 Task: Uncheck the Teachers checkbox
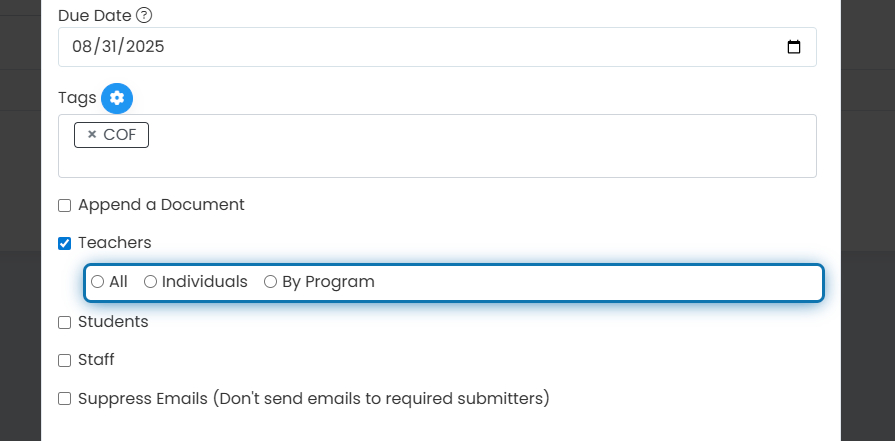tap(64, 244)
